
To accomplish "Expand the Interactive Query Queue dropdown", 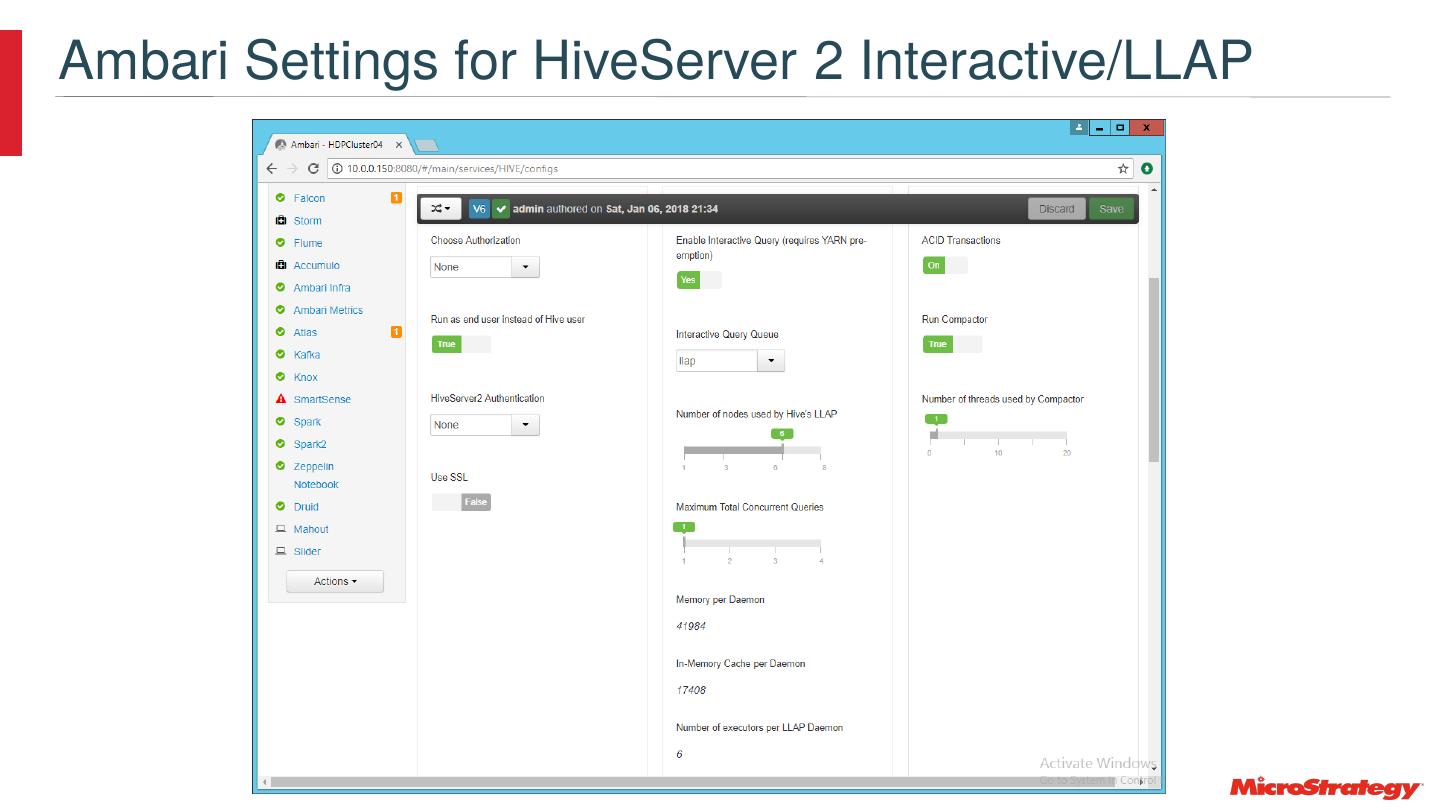I will click(x=730, y=361).
